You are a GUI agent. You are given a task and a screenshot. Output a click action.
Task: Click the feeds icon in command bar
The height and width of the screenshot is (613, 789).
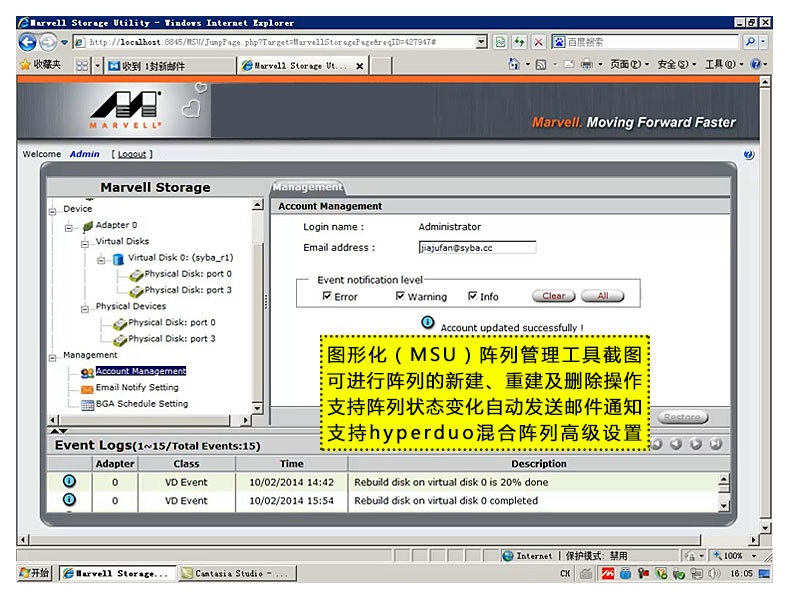click(x=541, y=64)
